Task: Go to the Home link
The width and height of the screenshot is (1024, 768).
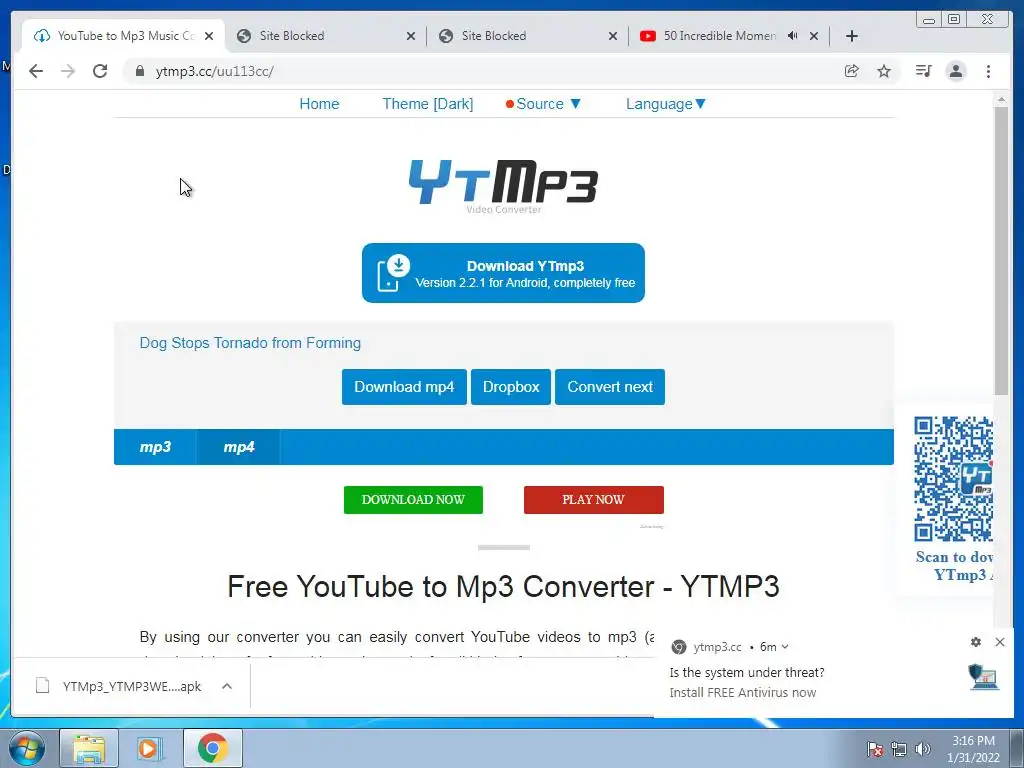Action: [x=319, y=104]
